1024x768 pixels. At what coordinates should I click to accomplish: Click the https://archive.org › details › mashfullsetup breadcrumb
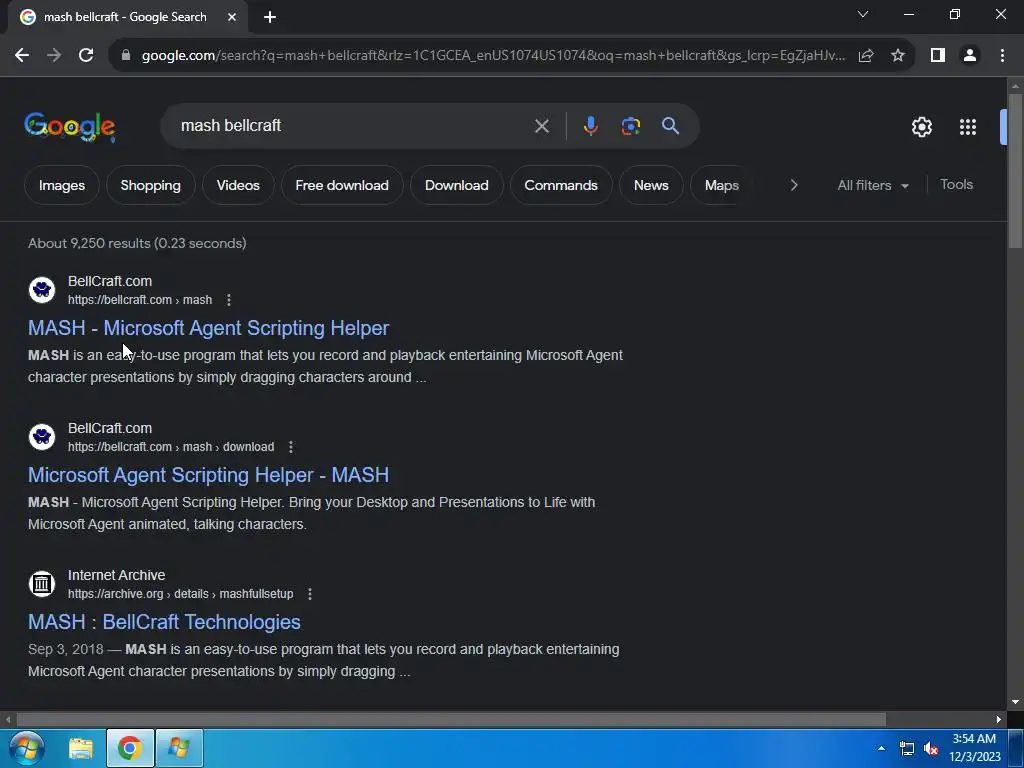[180, 594]
